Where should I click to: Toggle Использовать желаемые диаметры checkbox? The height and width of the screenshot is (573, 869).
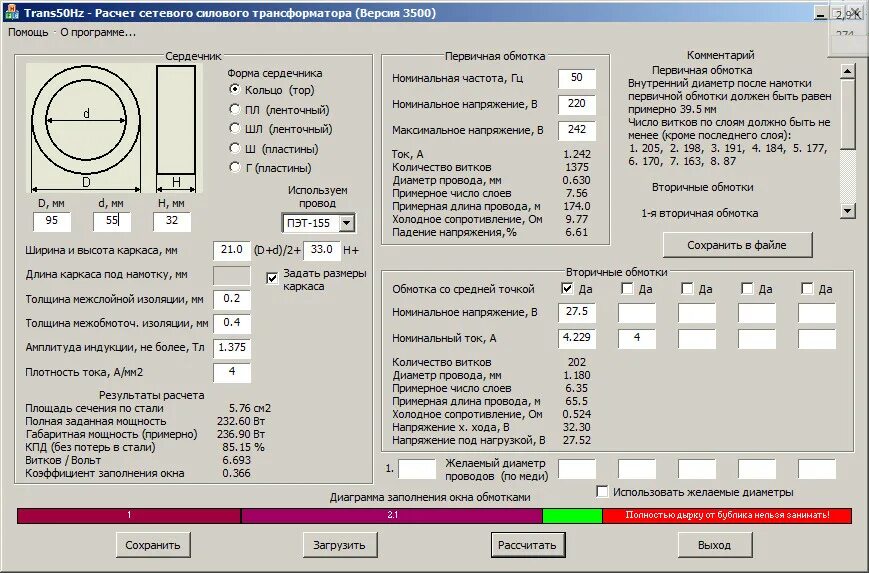point(602,492)
